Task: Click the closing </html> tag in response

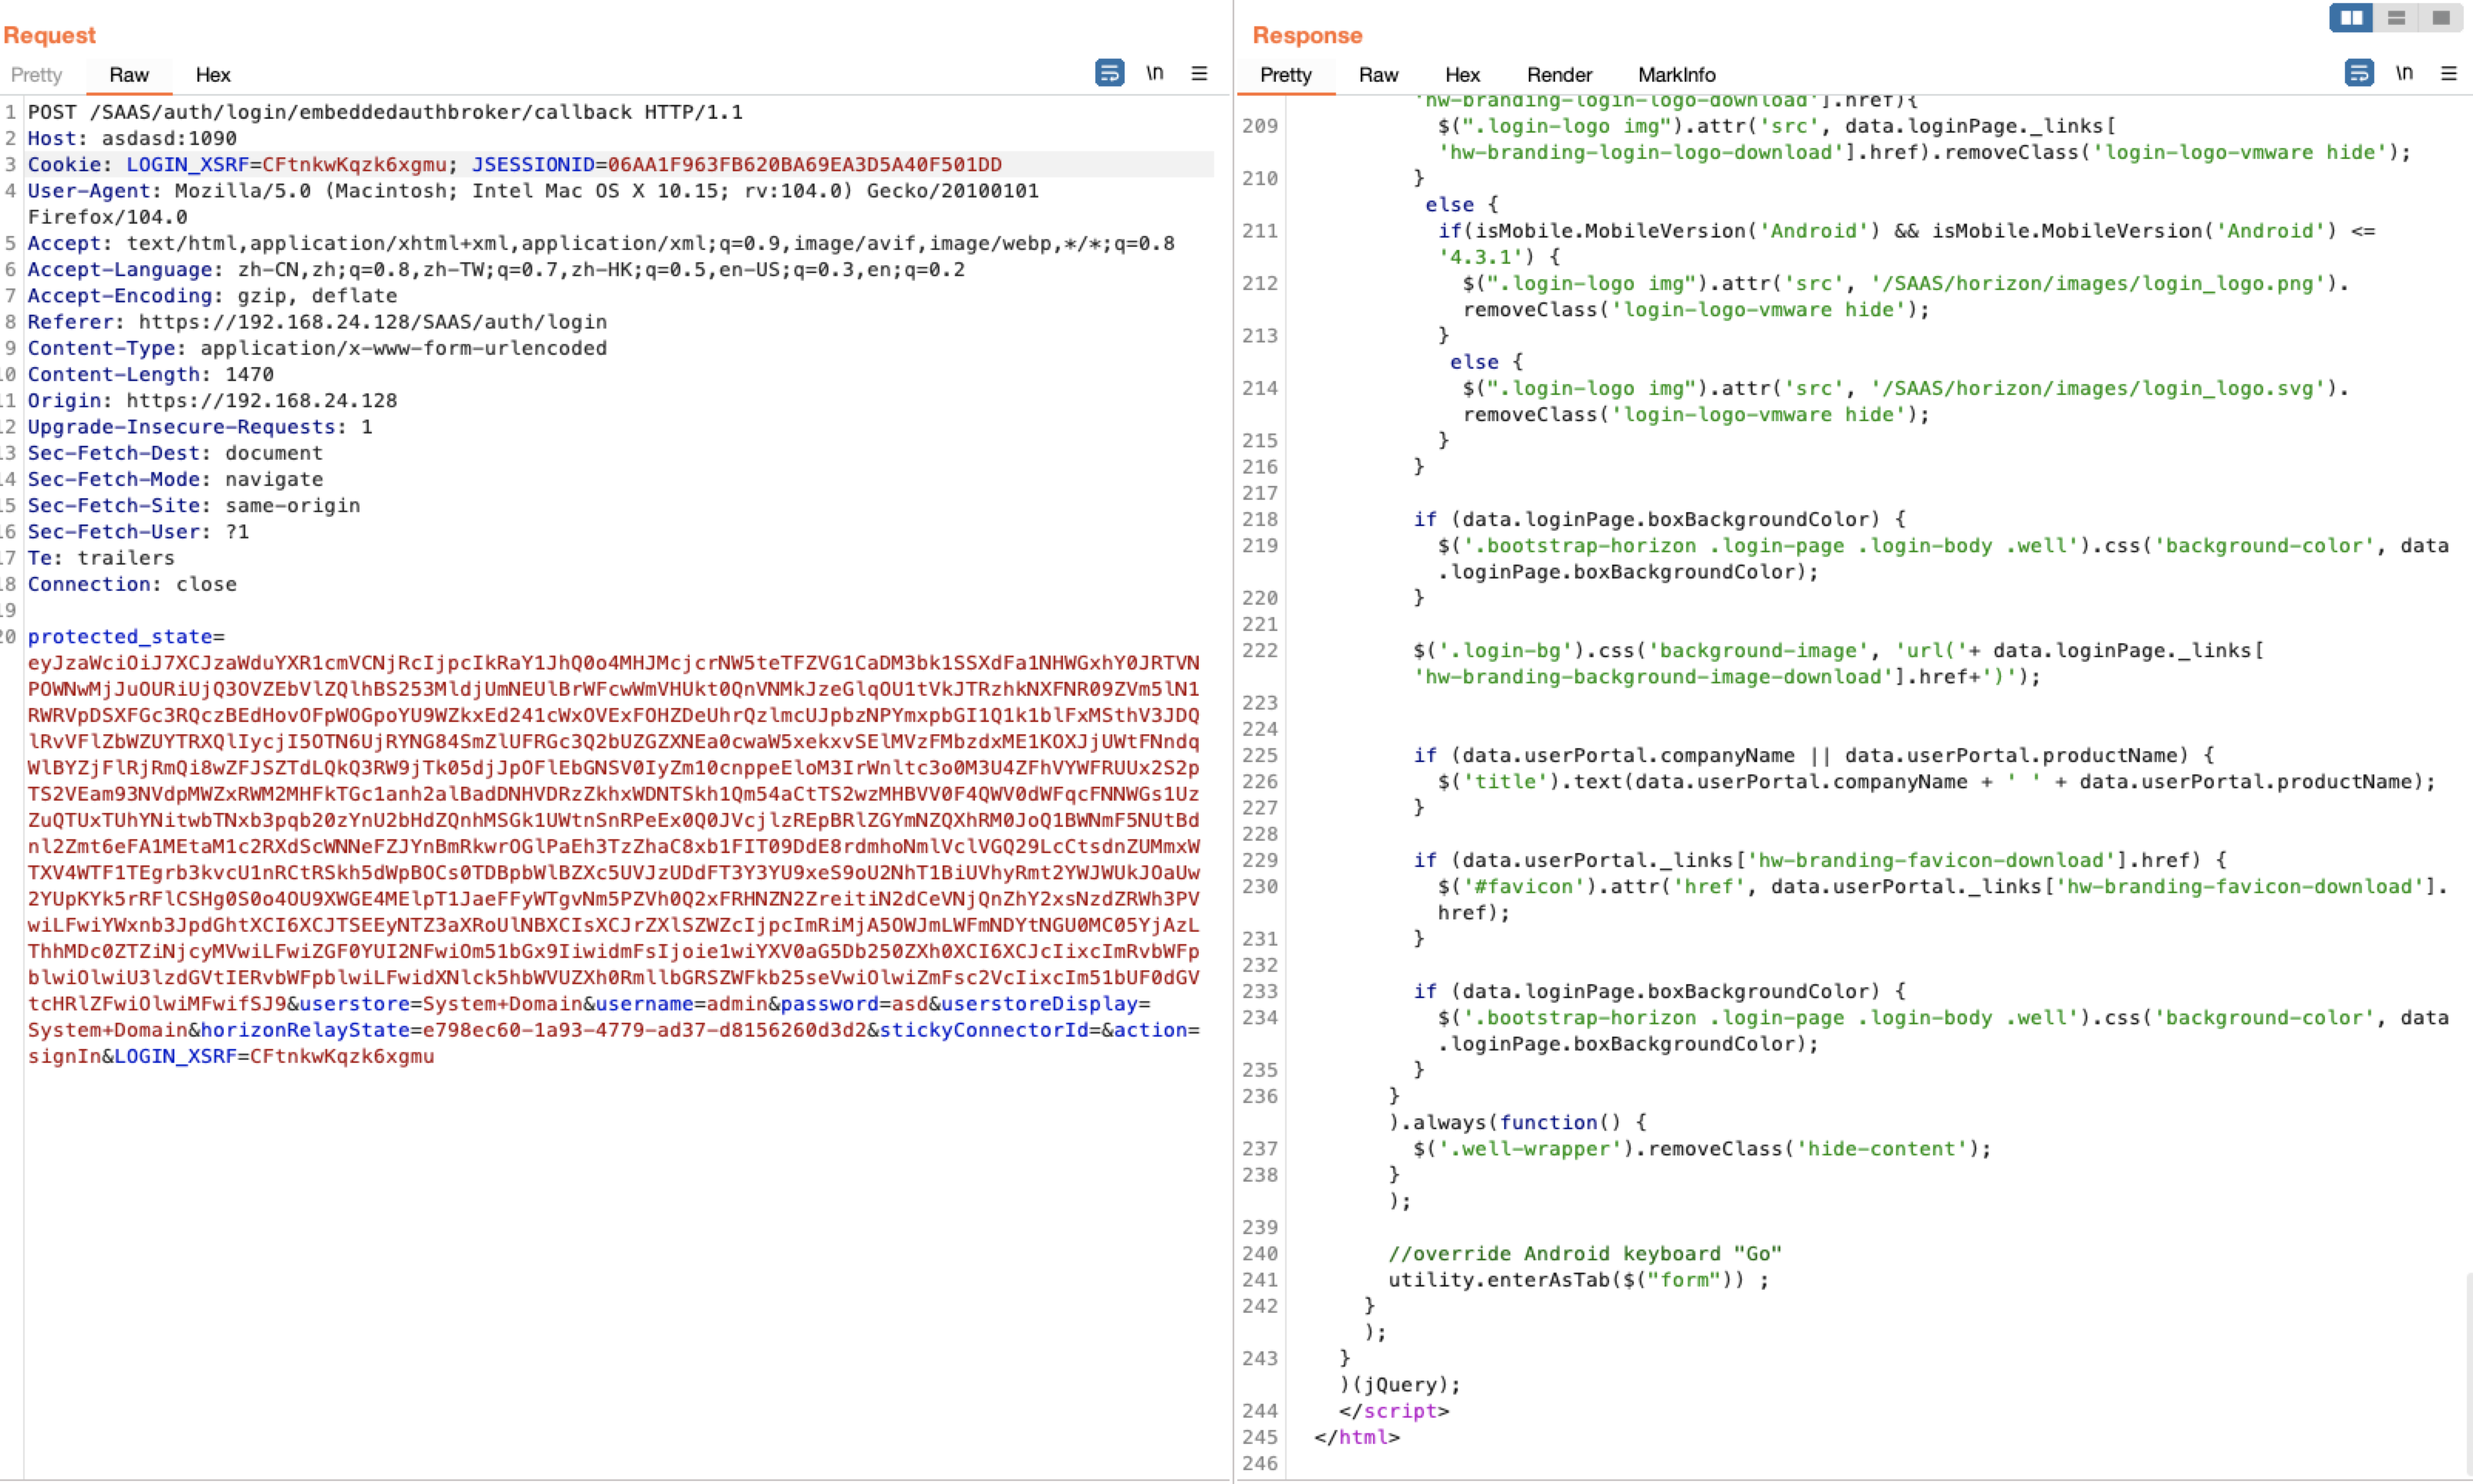Action: pyautogui.click(x=1356, y=1437)
